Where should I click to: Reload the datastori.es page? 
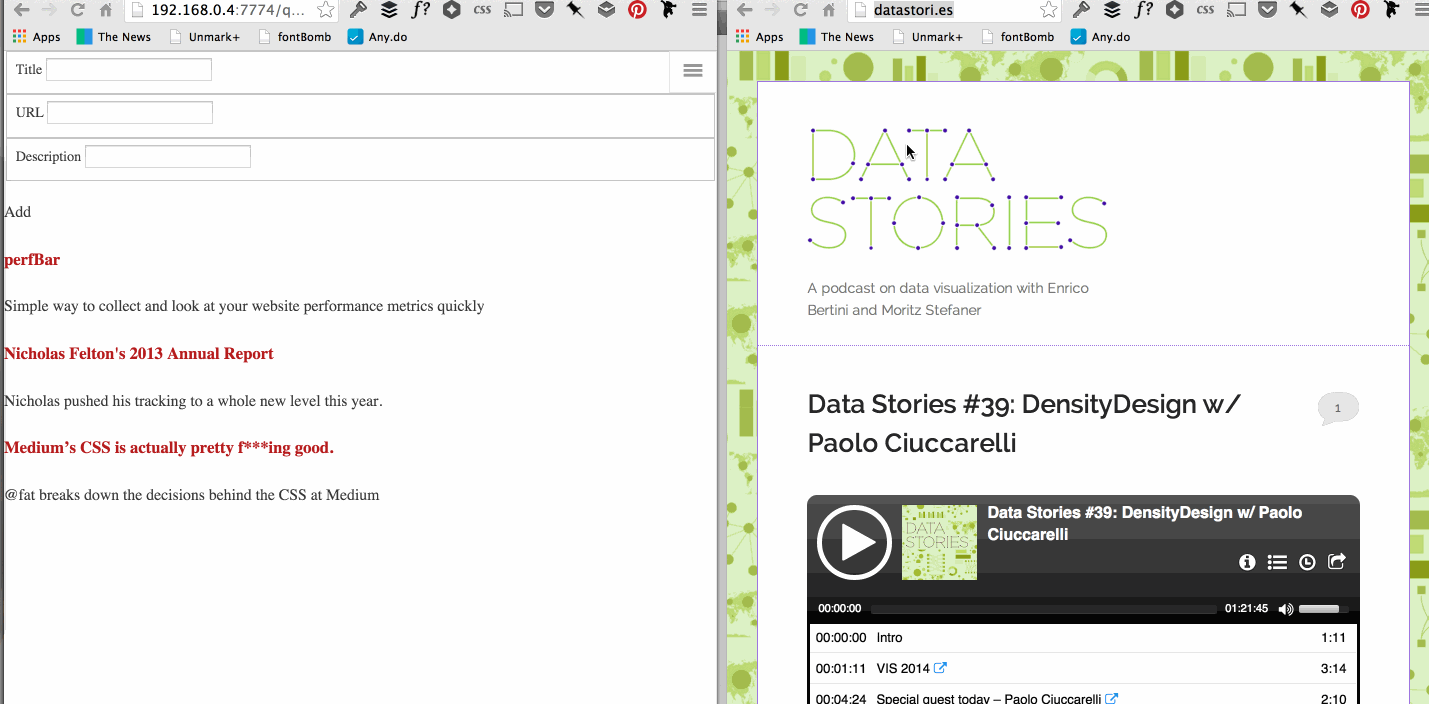[800, 11]
